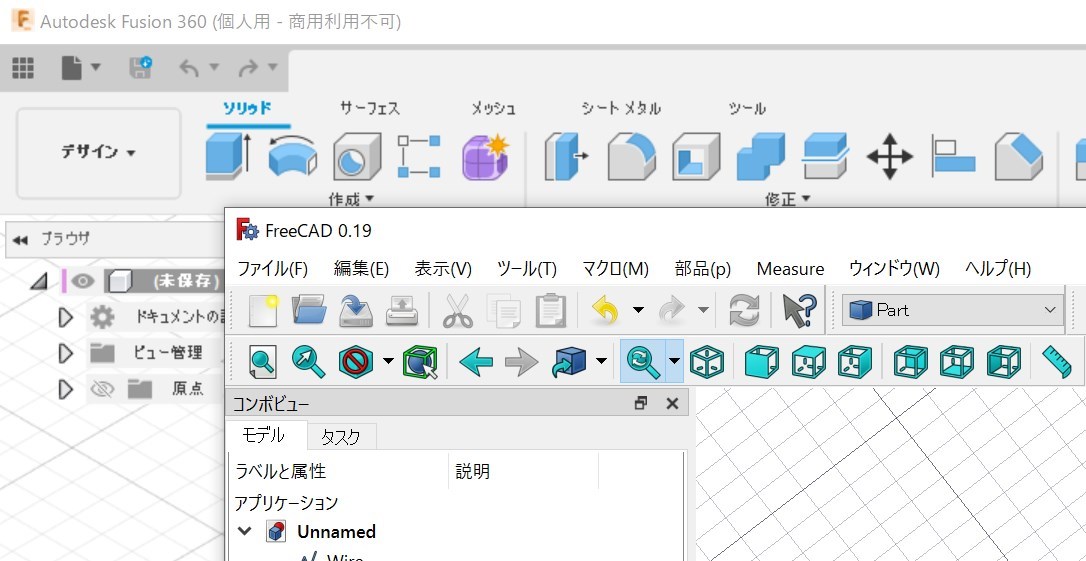
Task: Set FreeCAD top view
Action: tap(809, 362)
